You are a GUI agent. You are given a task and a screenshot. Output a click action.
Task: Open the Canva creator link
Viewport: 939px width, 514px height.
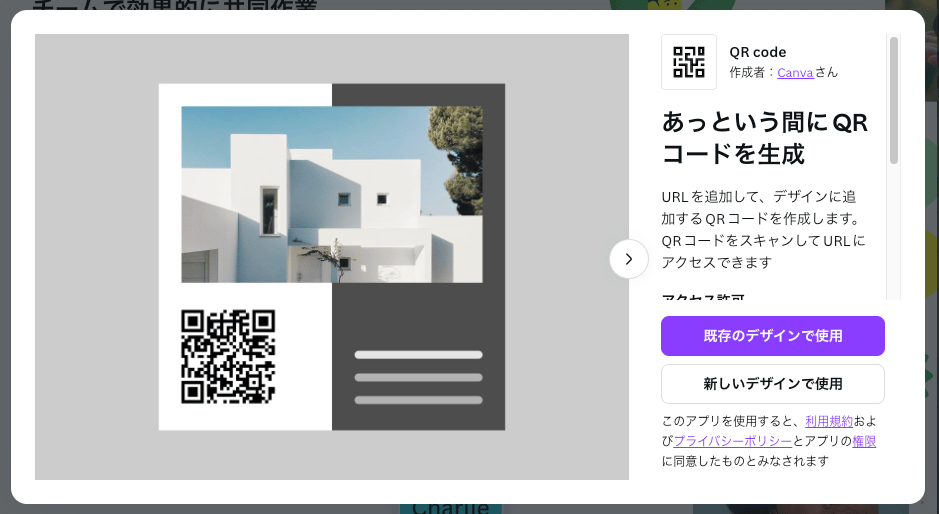tap(795, 72)
